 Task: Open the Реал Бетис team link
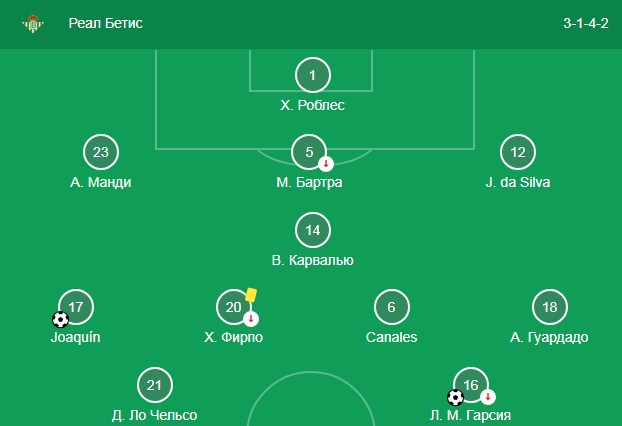106,23
